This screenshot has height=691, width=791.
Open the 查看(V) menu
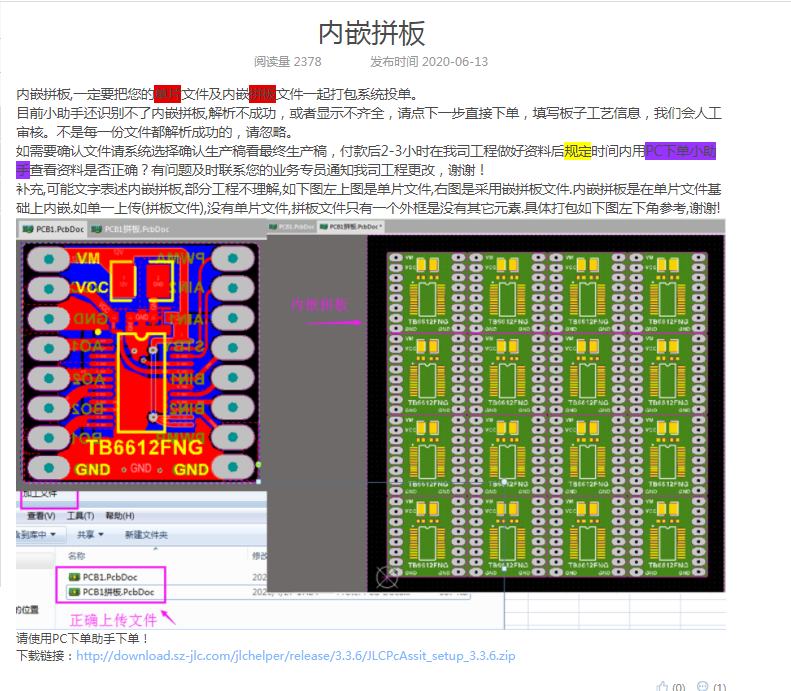[41, 515]
